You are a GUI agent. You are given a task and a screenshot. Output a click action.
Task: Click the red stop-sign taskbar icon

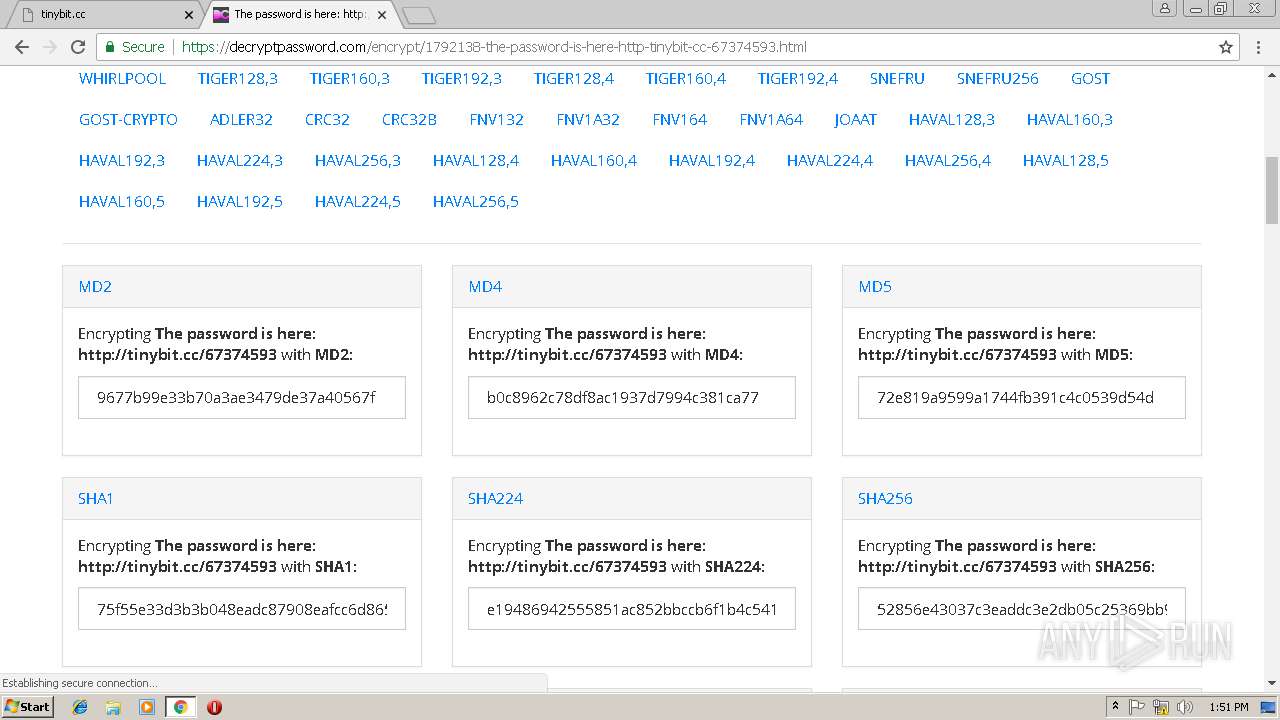tap(214, 707)
